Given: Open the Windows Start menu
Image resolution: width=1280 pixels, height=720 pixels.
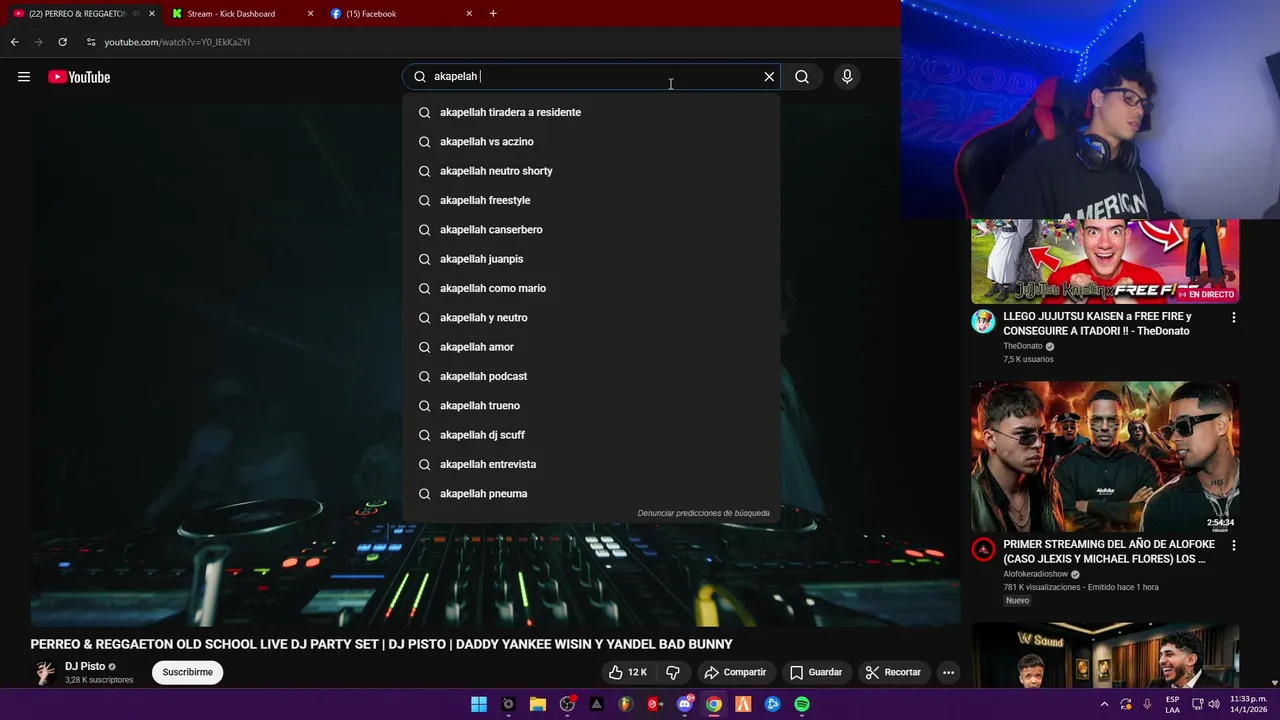Looking at the screenshot, I should pos(479,704).
